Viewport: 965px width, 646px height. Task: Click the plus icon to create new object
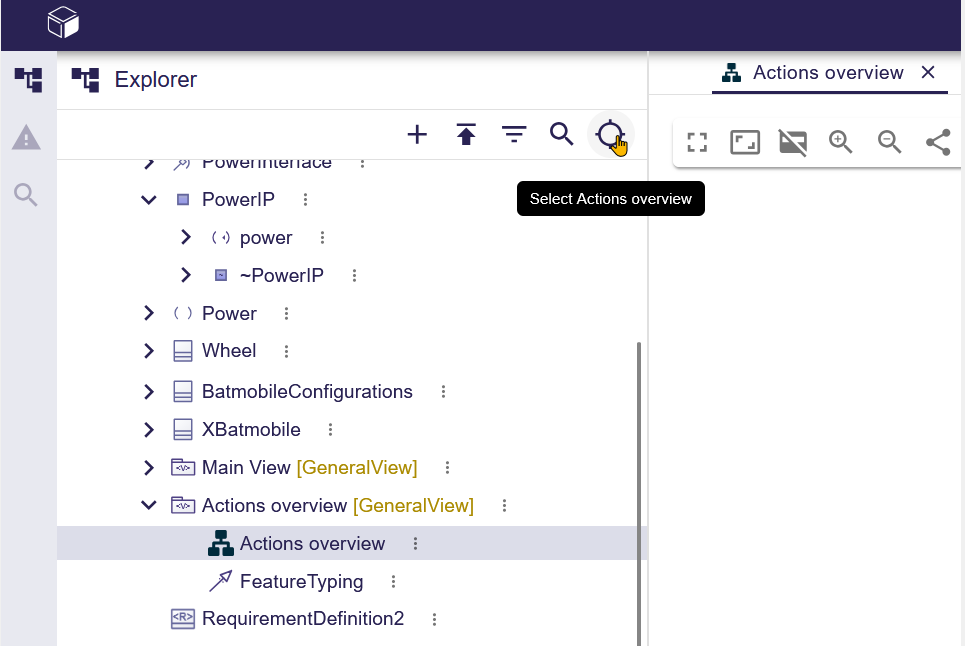[x=417, y=135]
